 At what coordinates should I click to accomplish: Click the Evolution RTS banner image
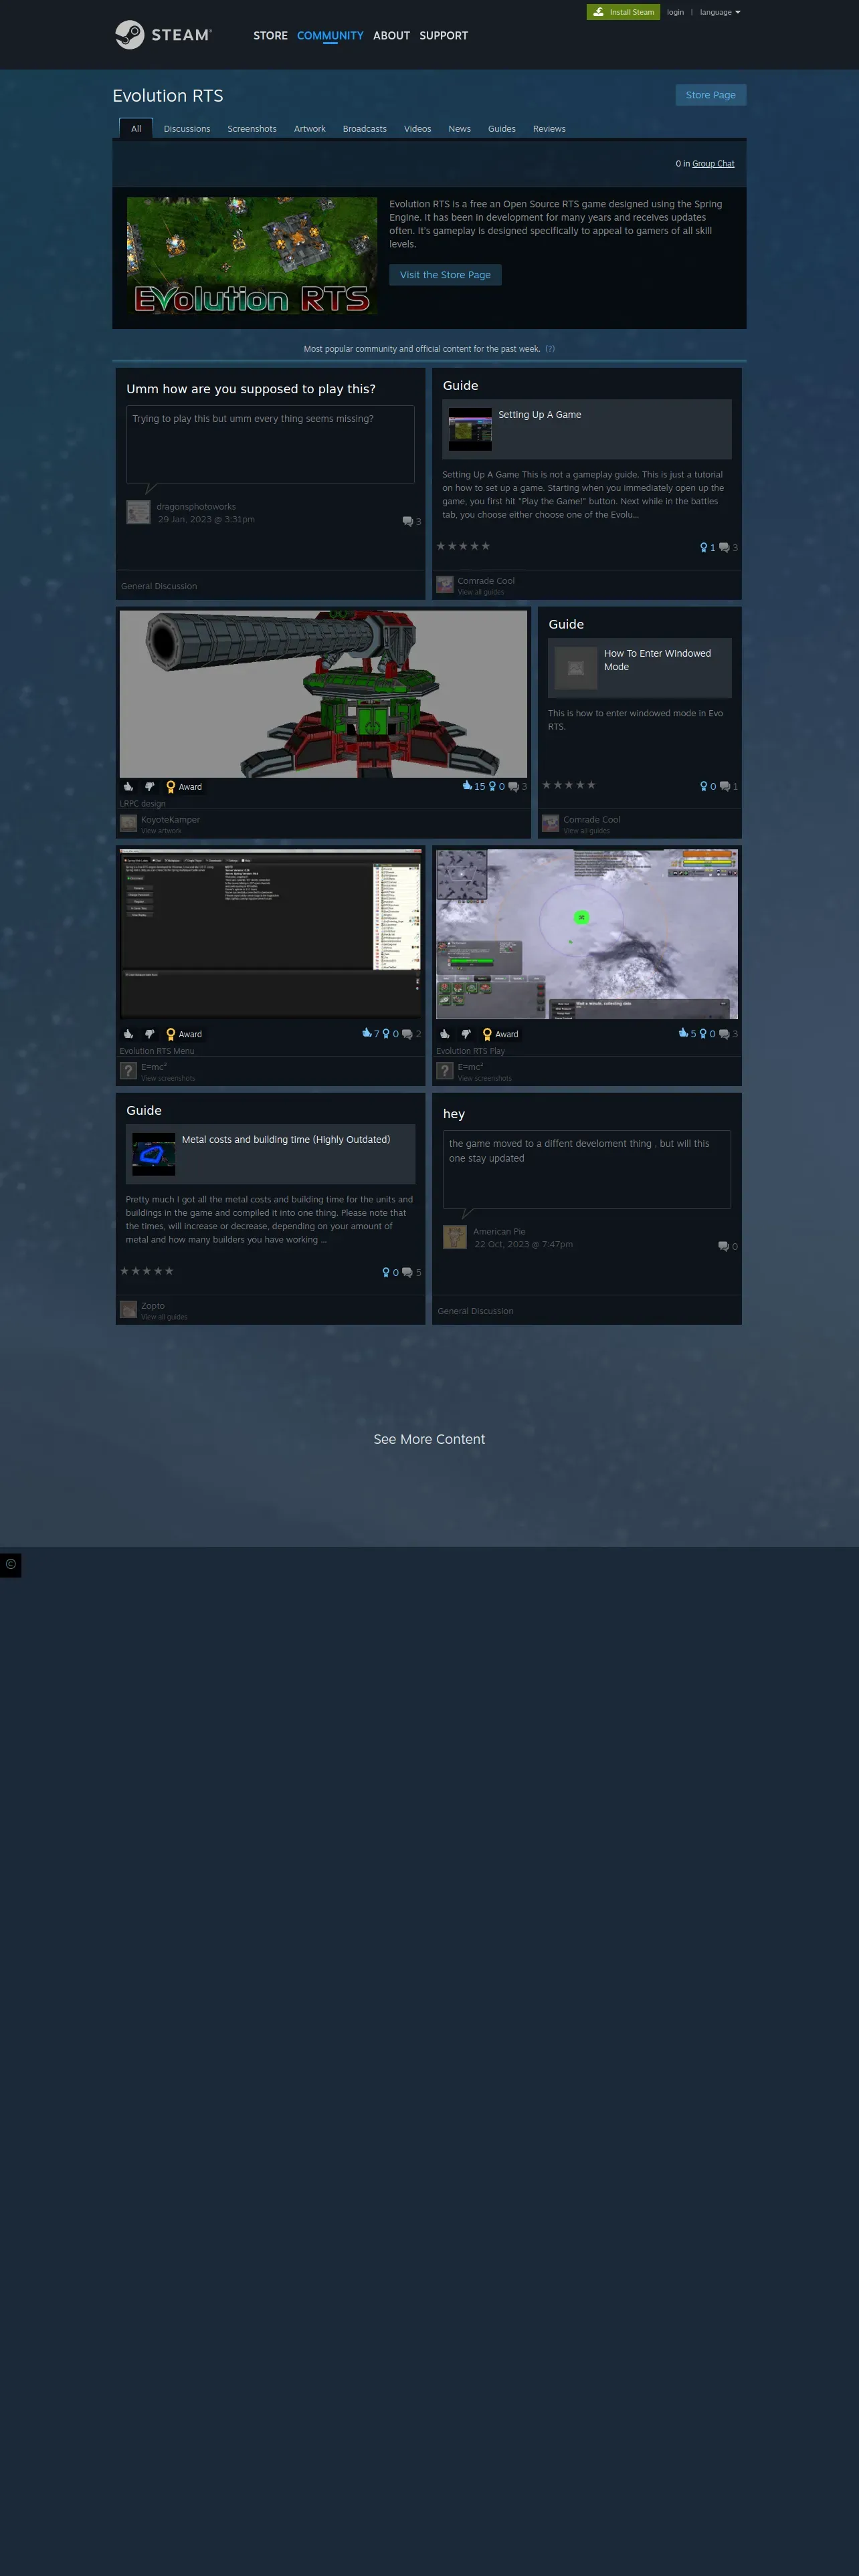tap(252, 256)
